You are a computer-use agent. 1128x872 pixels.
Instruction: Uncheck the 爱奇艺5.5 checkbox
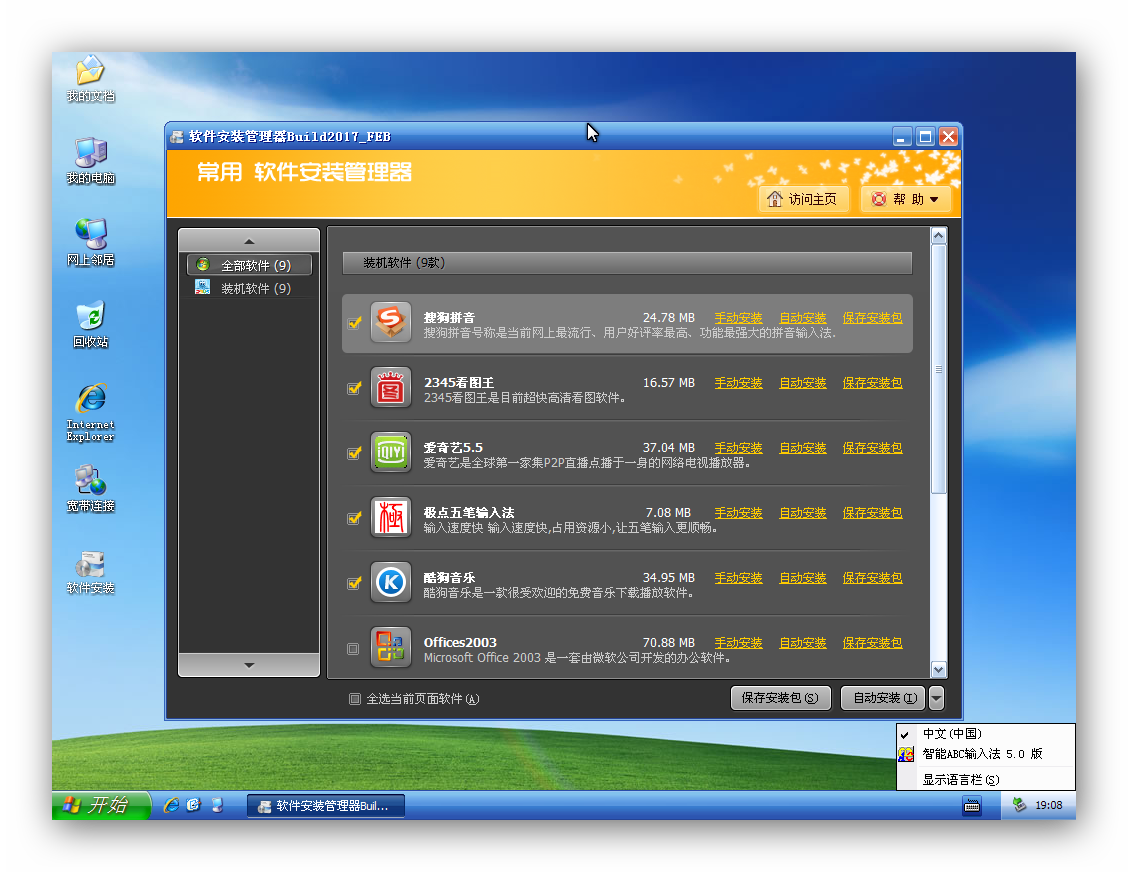pyautogui.click(x=354, y=453)
